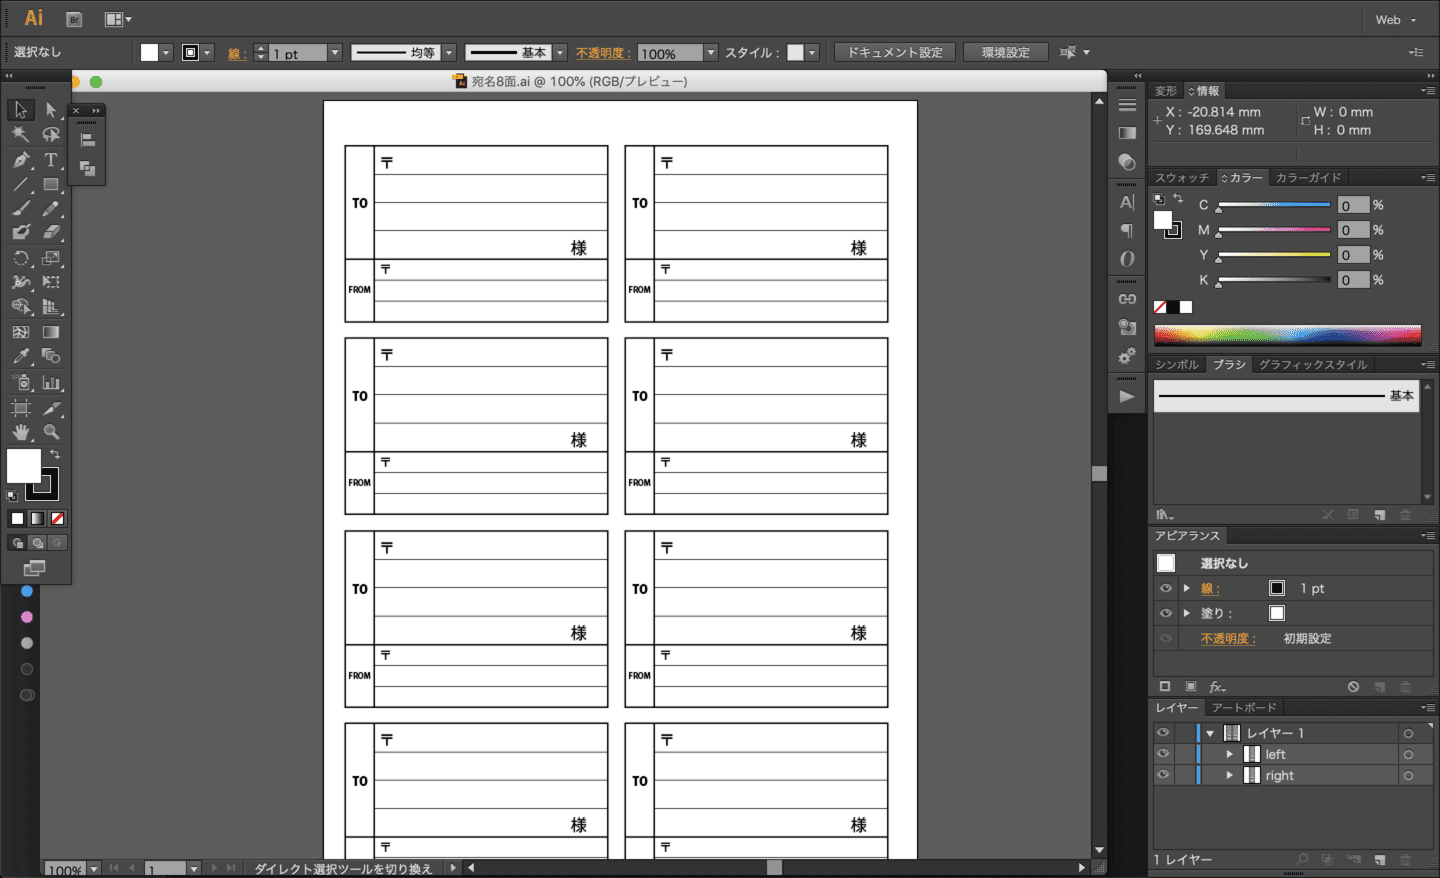Open the stroke weight dropdown

335,52
